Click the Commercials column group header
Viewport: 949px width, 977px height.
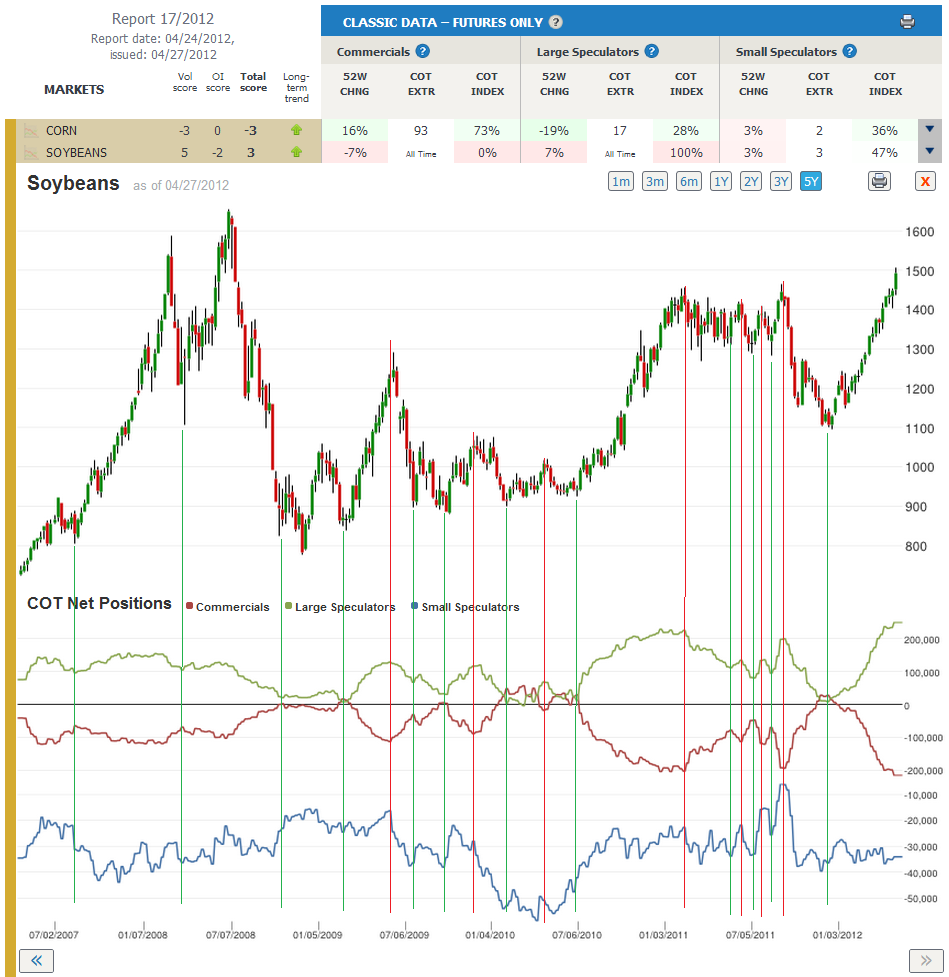coord(373,52)
